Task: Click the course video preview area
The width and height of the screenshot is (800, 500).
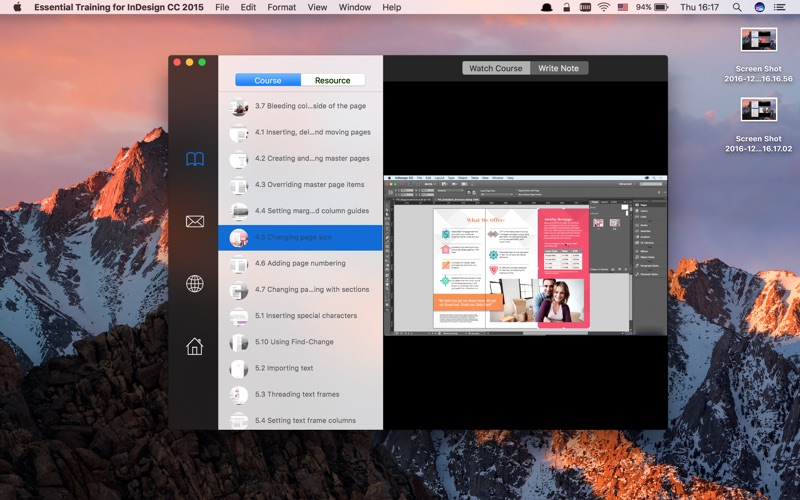Action: [x=525, y=255]
